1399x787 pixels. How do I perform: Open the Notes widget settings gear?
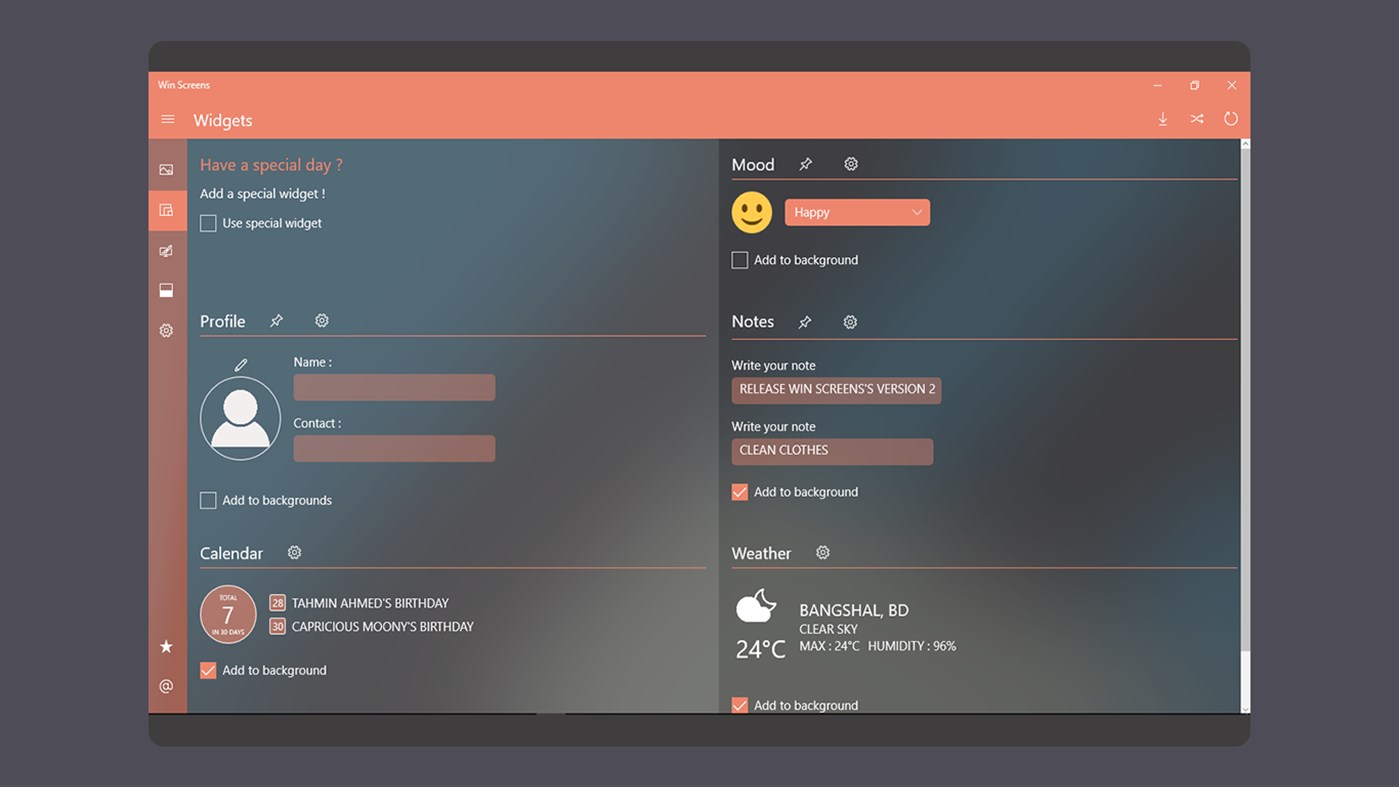coord(850,321)
